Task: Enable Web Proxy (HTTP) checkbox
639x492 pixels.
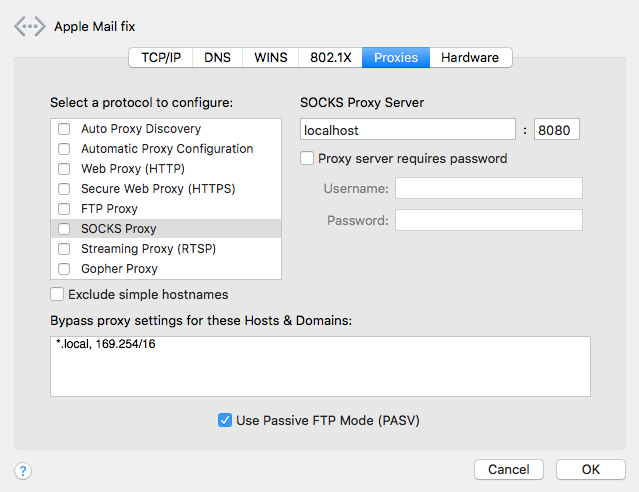Action: pyautogui.click(x=64, y=169)
